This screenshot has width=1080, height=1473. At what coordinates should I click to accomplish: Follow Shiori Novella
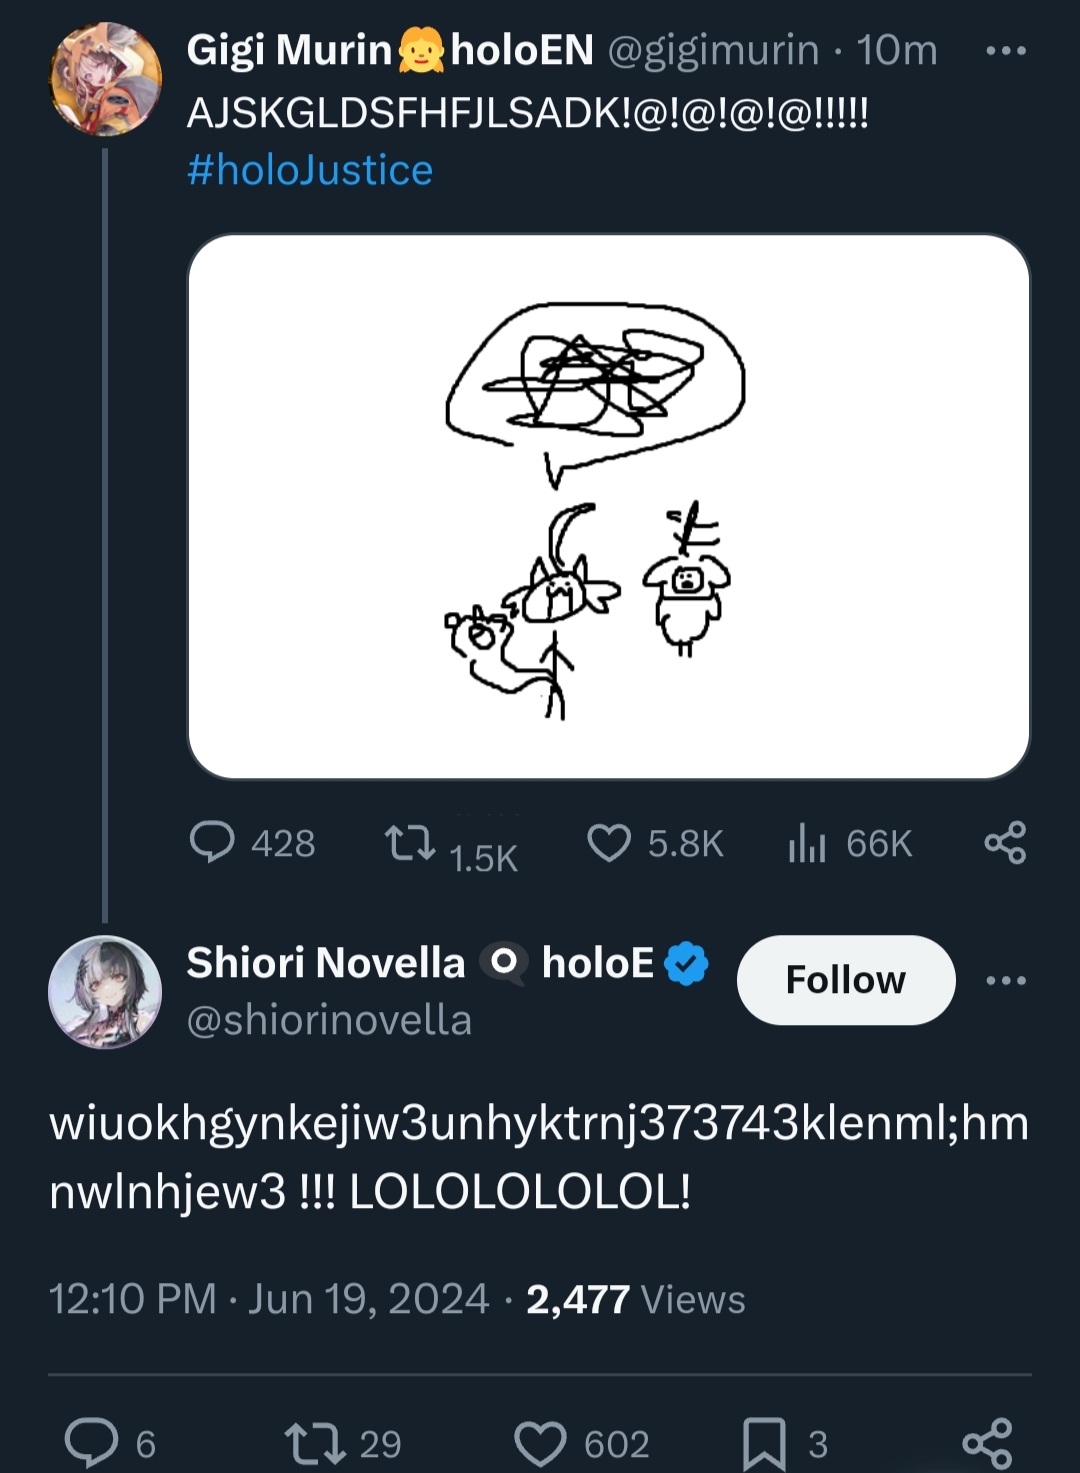[x=845, y=980]
